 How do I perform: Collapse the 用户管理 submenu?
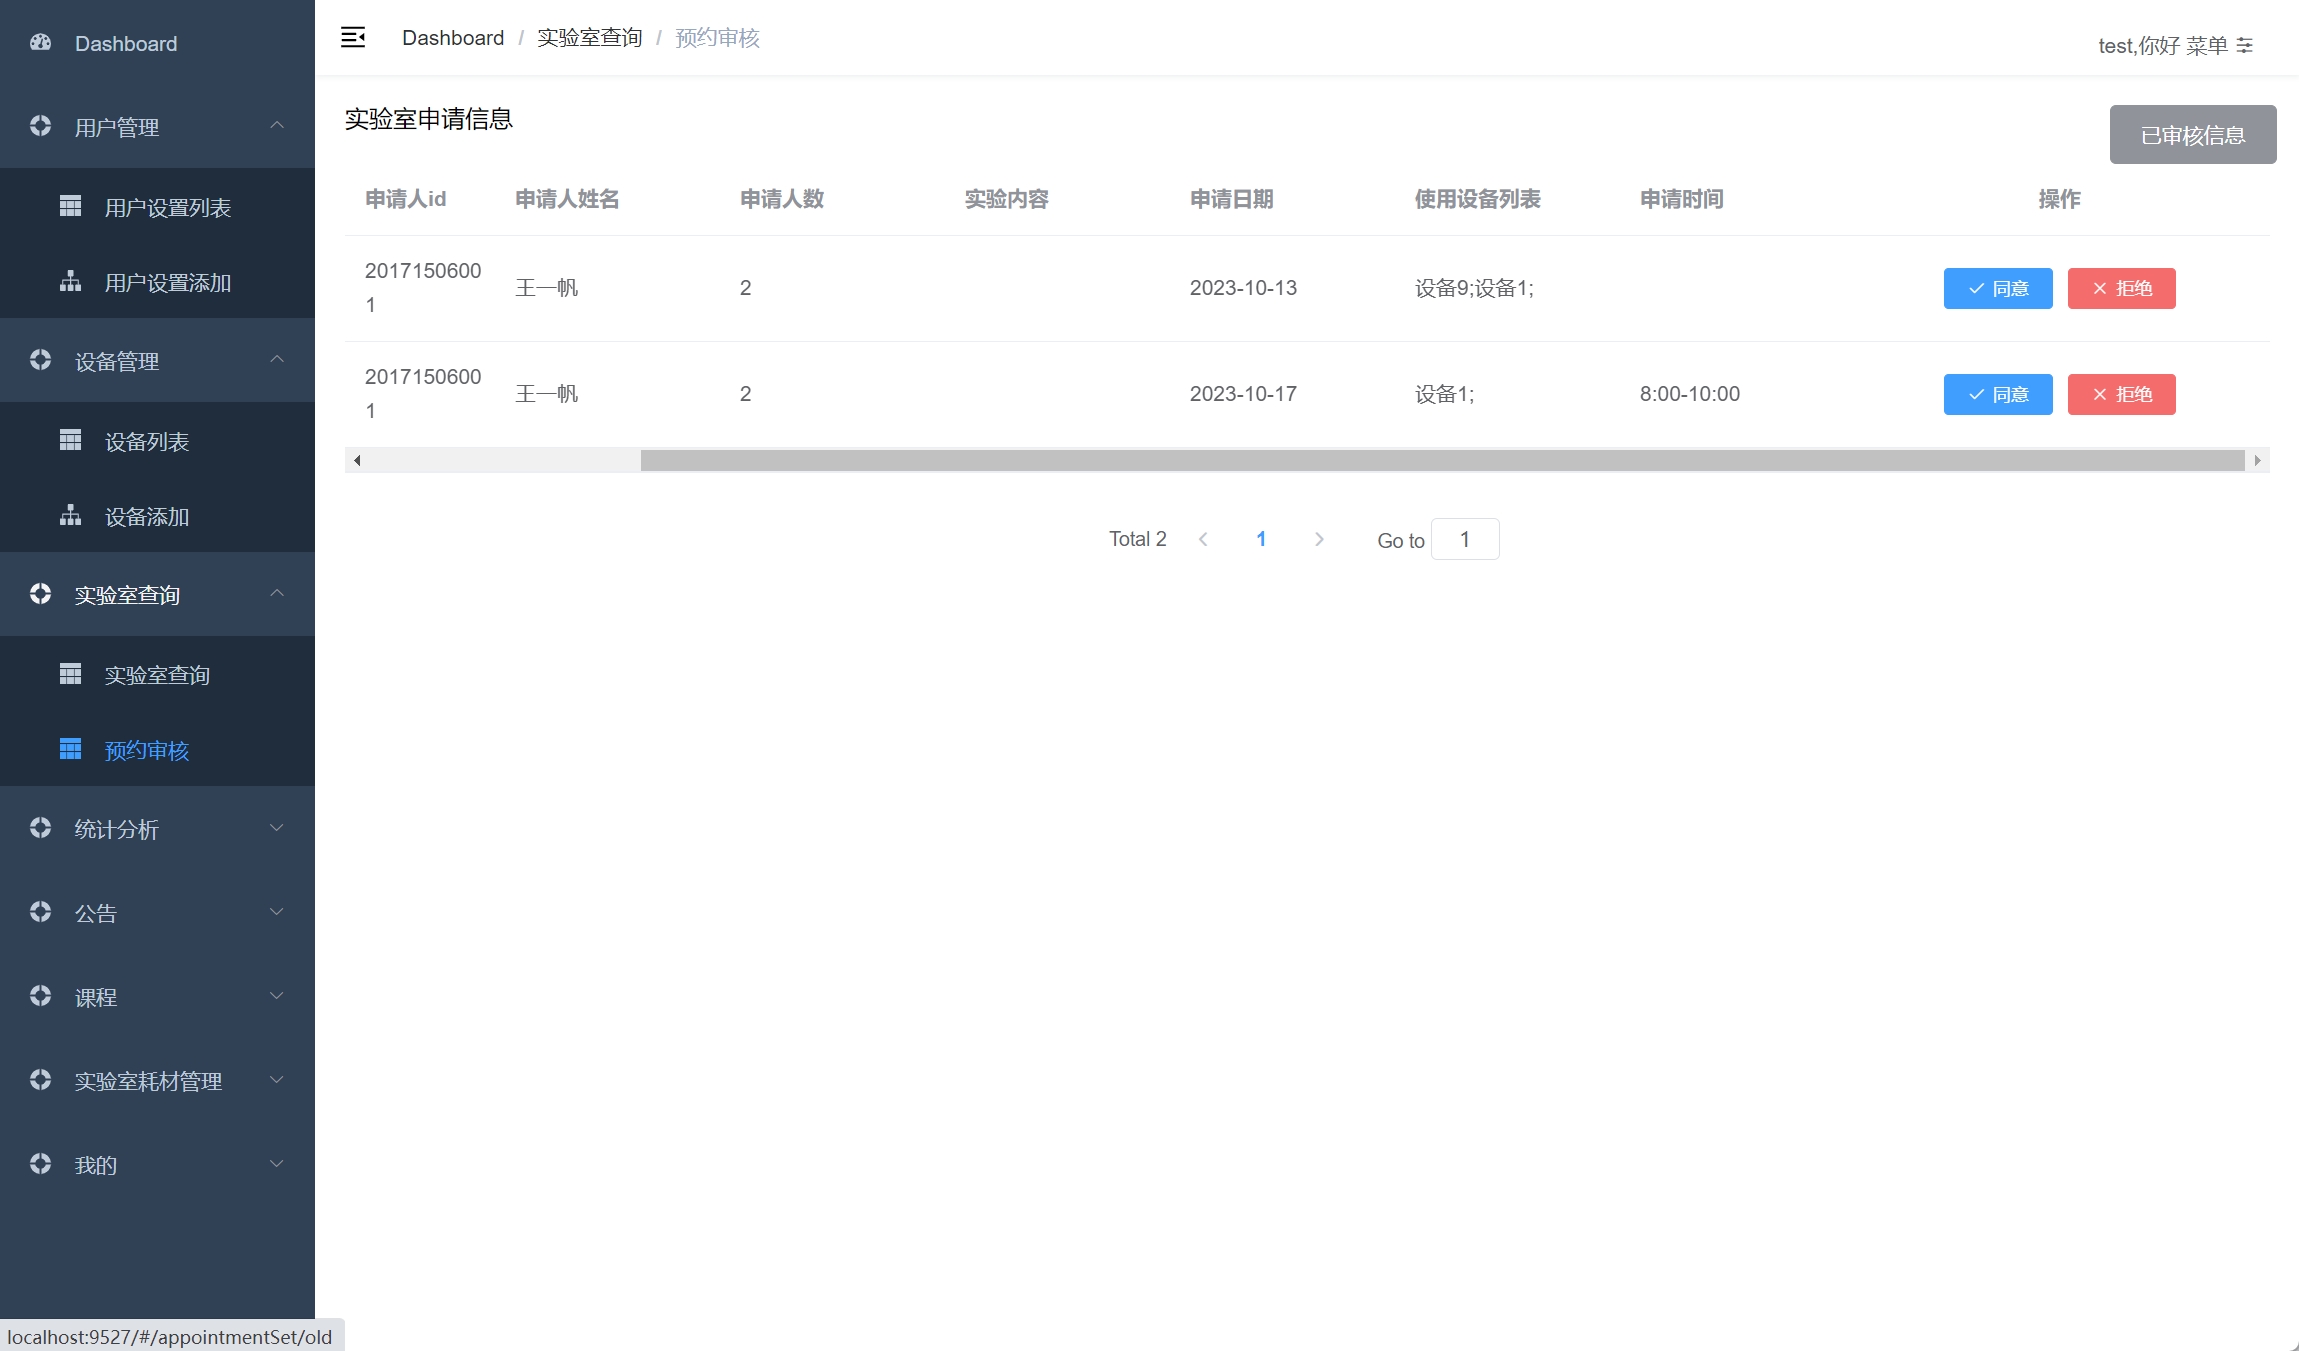277,126
